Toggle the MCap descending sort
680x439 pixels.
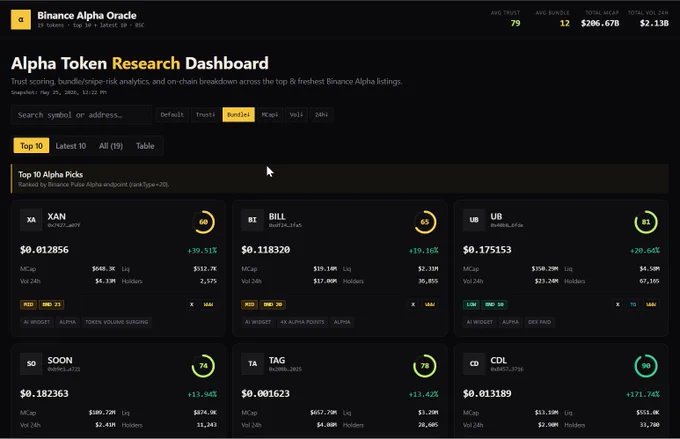(270, 115)
